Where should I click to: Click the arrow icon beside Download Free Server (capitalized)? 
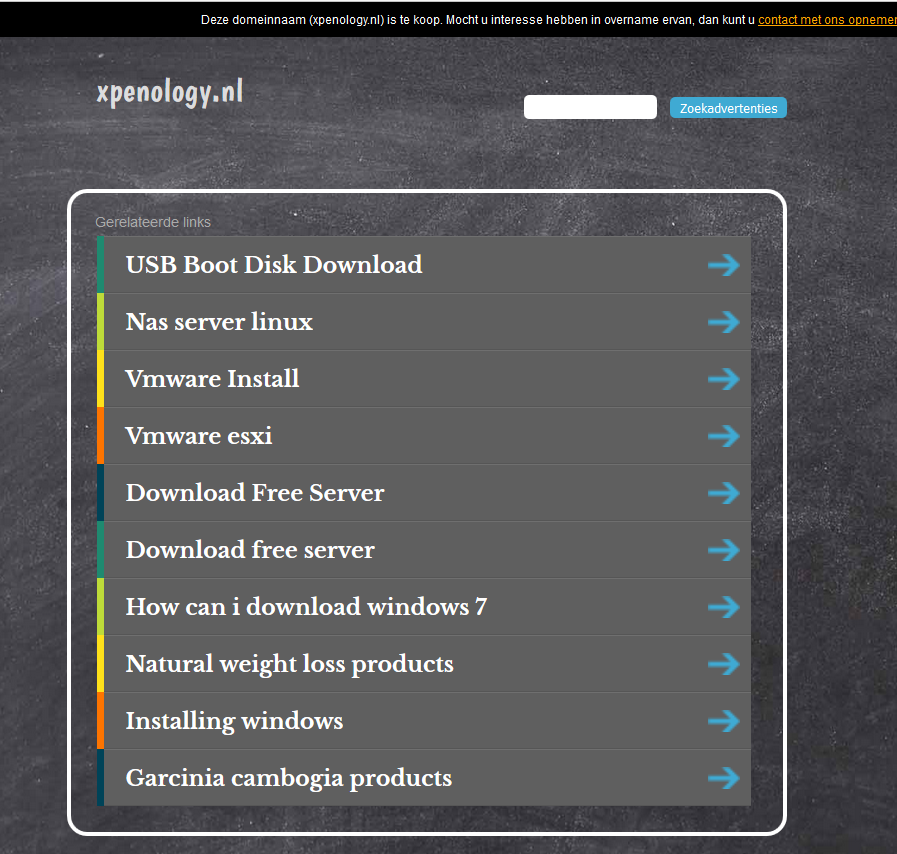point(724,493)
